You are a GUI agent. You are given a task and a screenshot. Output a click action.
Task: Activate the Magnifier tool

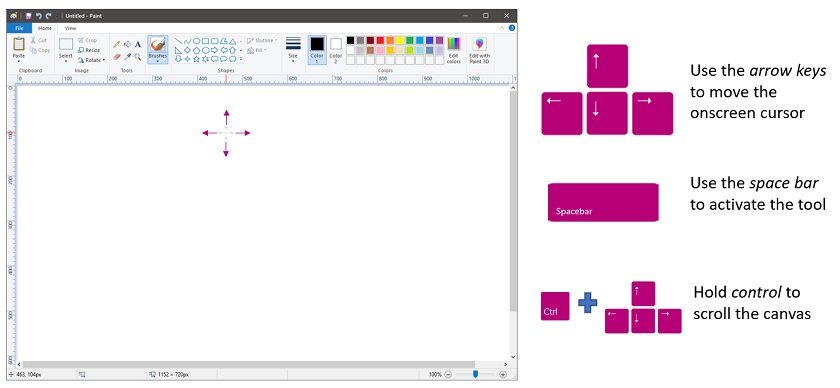click(138, 56)
